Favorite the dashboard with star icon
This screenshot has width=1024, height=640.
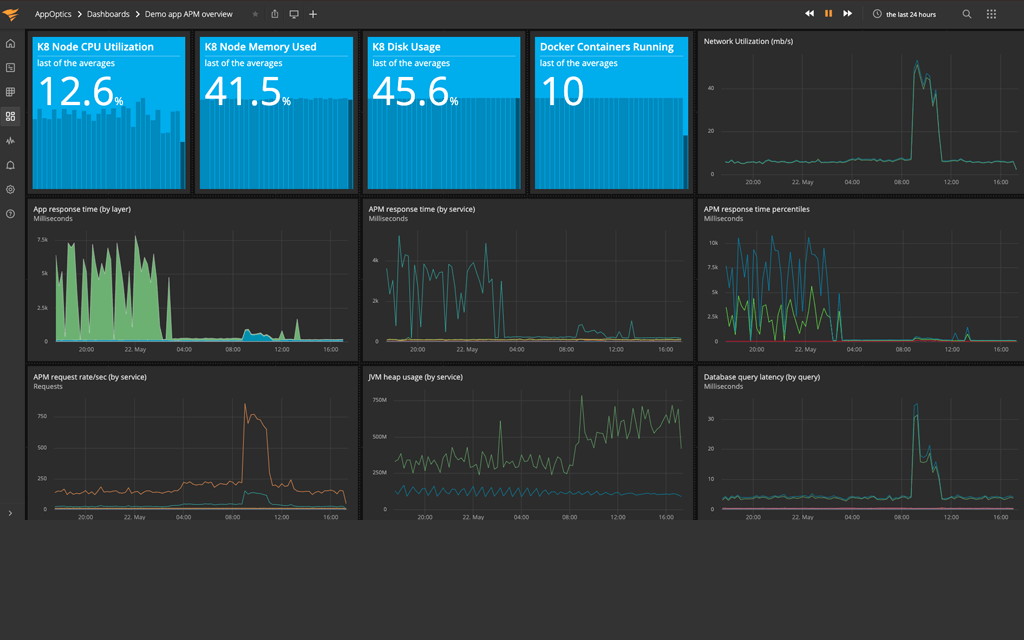pyautogui.click(x=255, y=14)
